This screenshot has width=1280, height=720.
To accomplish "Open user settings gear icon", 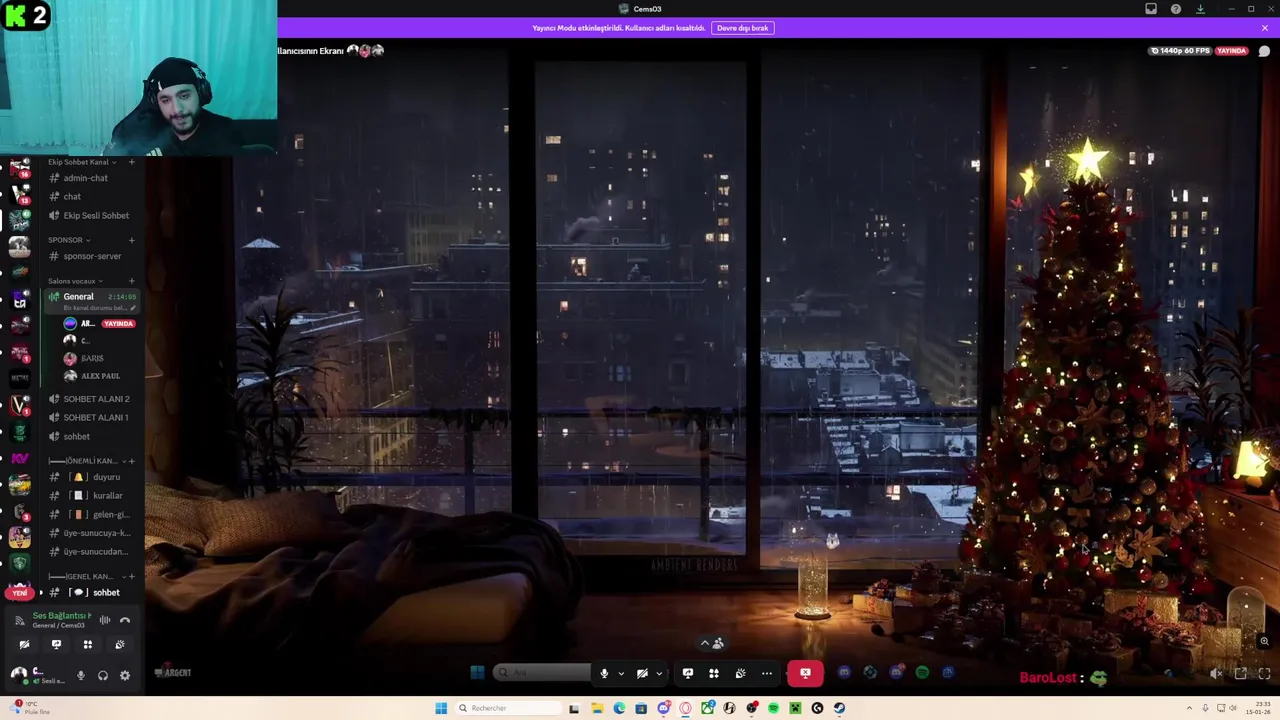I will [x=125, y=676].
